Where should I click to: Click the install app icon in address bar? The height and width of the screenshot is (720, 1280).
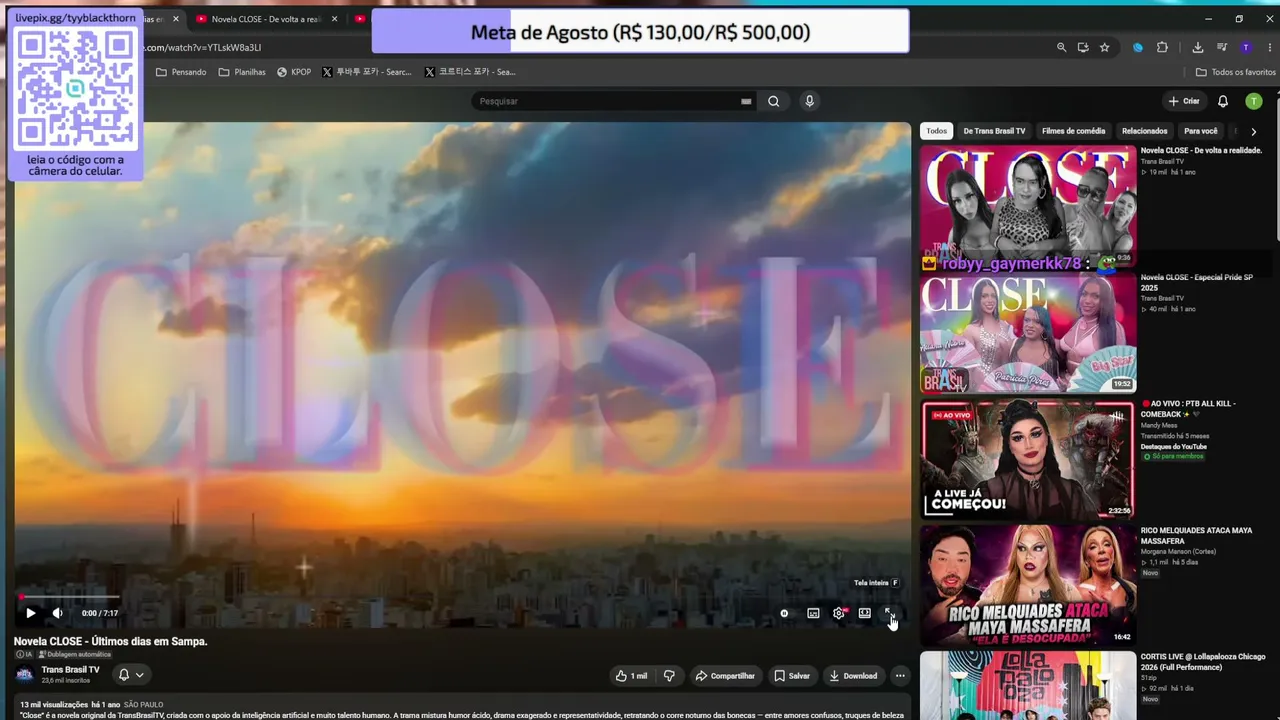tap(1083, 47)
